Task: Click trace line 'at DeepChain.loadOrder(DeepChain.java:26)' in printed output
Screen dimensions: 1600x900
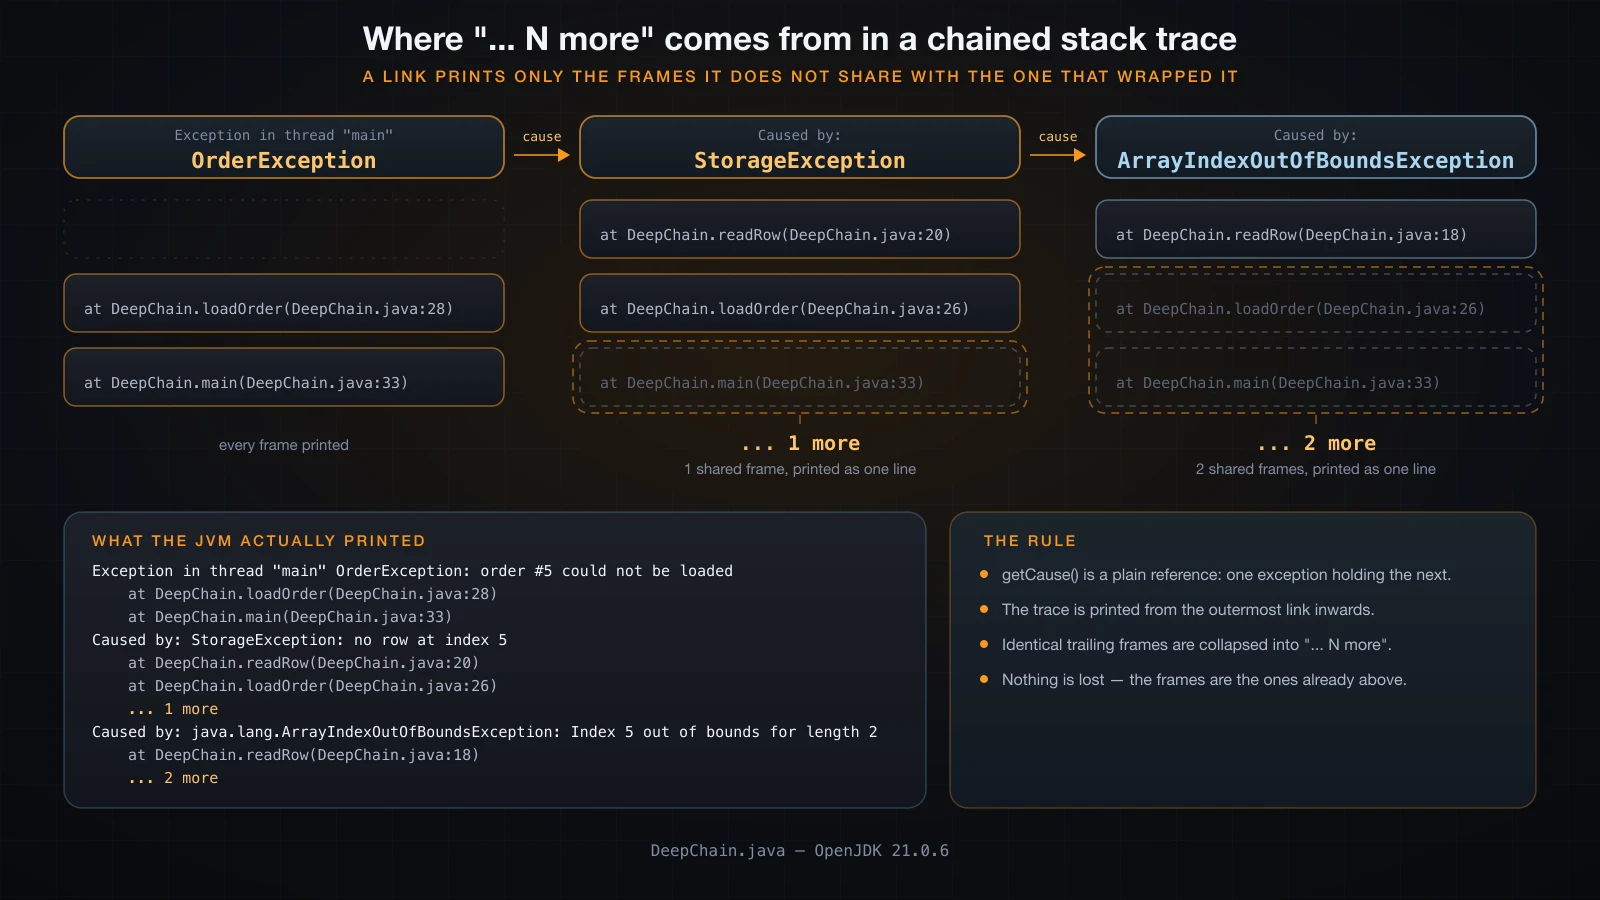Action: [312, 686]
